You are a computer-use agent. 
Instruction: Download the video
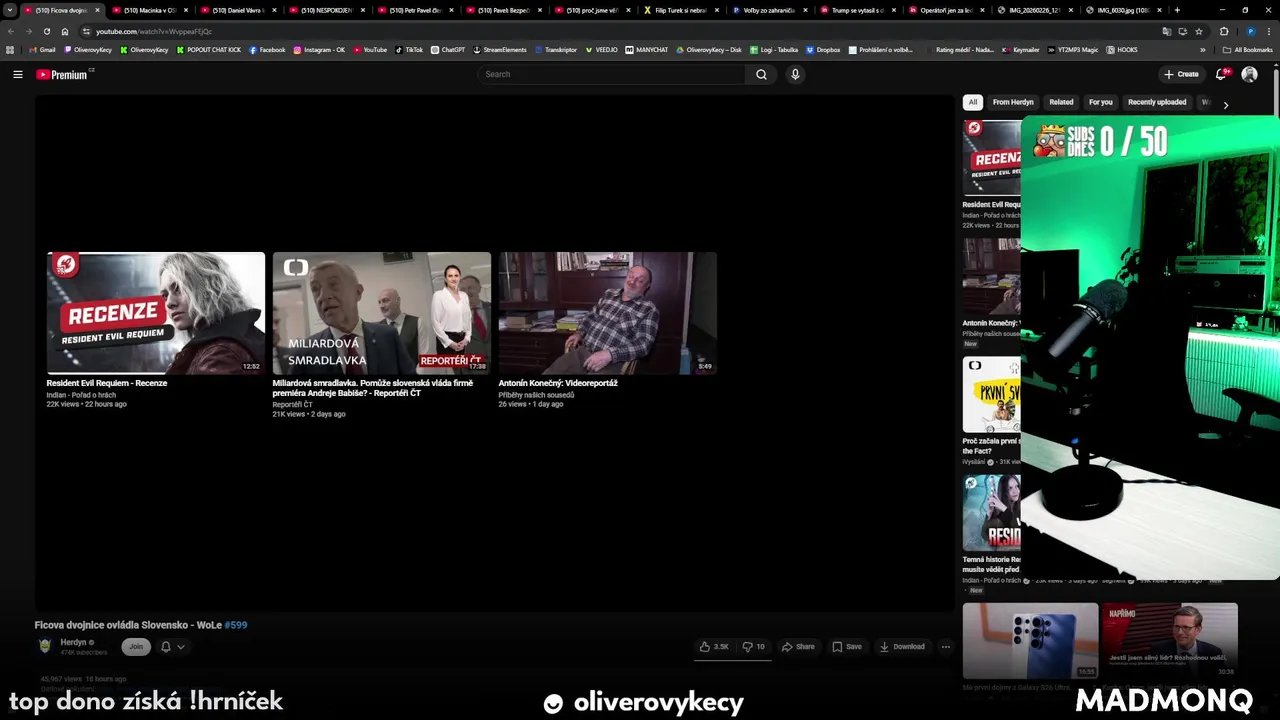point(902,647)
